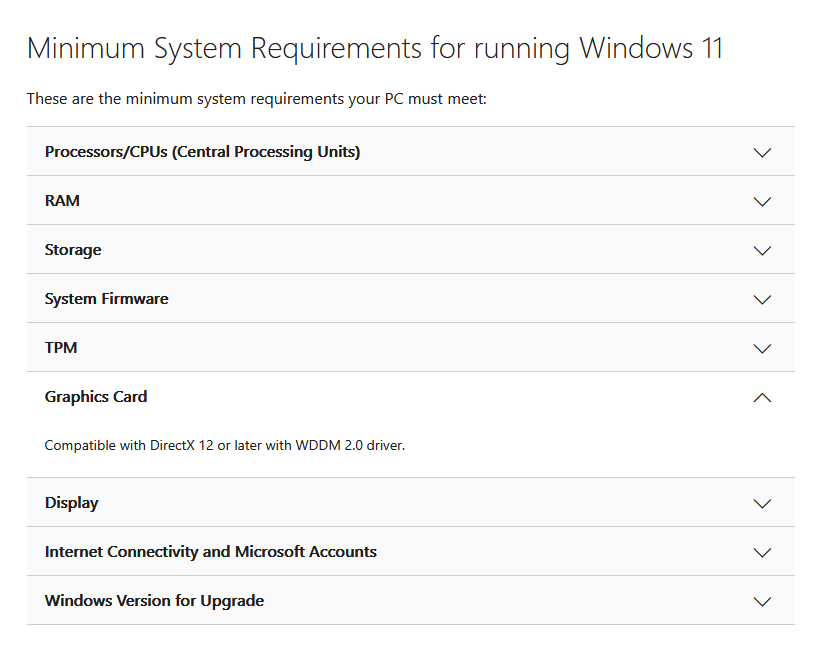This screenshot has height=664, width=824.
Task: Click the Windows Version for Upgrade chevron
Action: click(x=762, y=601)
